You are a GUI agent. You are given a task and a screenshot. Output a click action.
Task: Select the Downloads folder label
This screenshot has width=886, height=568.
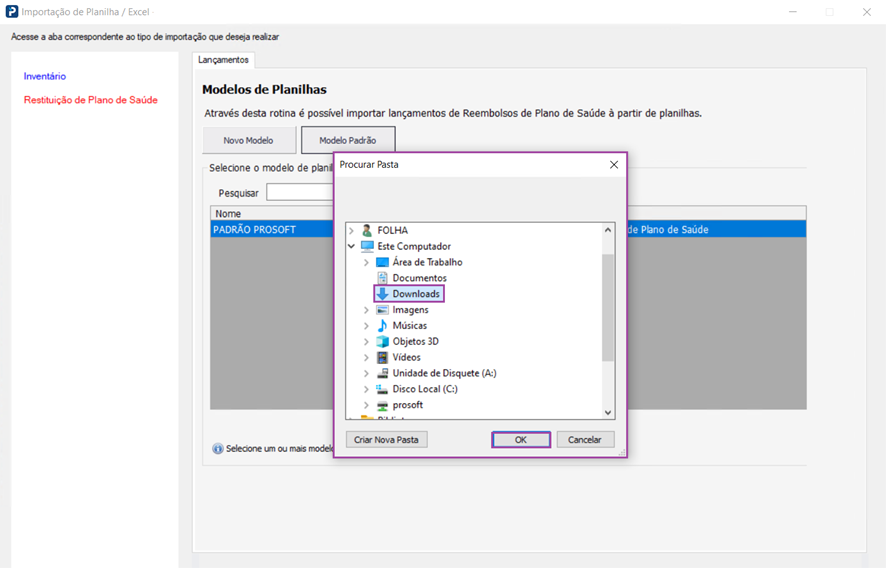pos(416,294)
